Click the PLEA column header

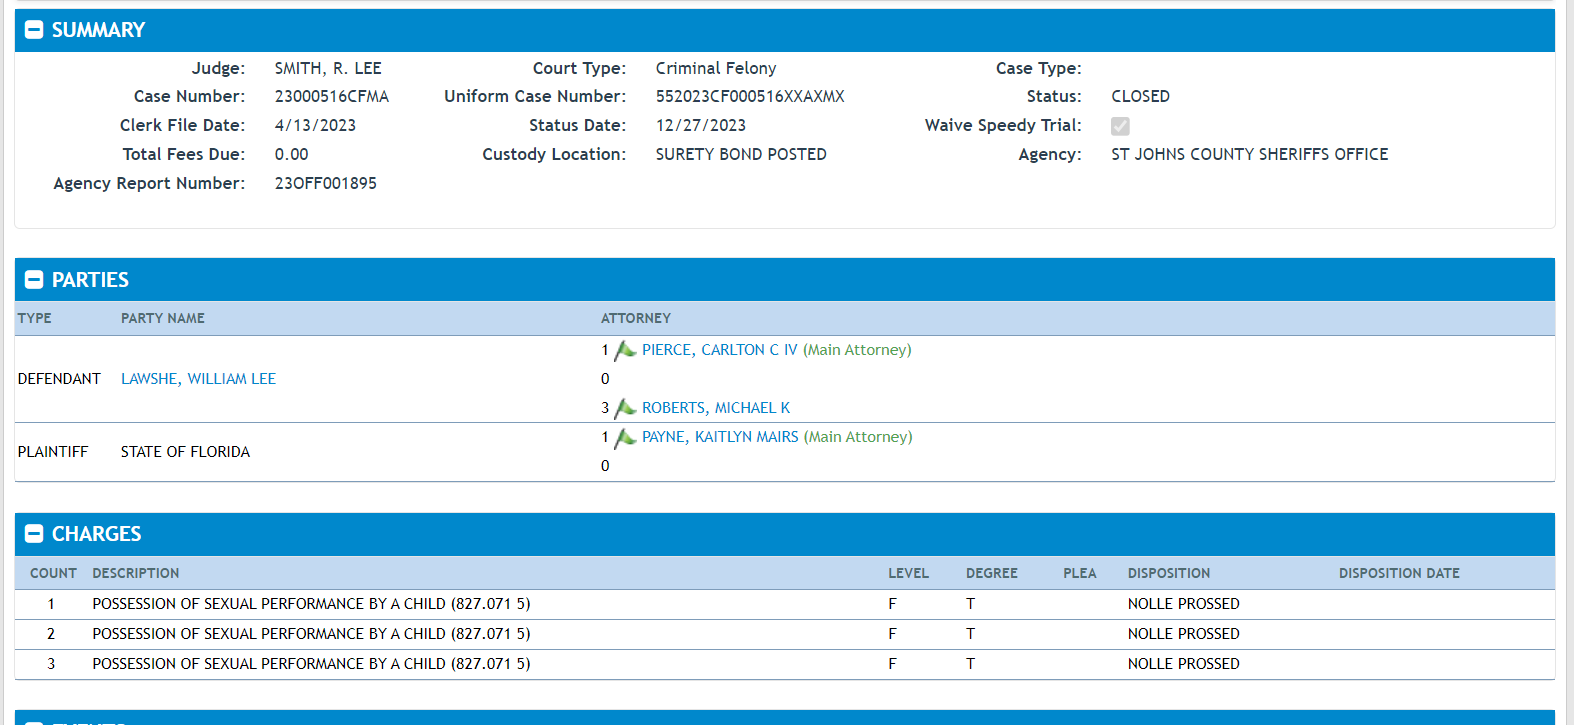[1080, 574]
